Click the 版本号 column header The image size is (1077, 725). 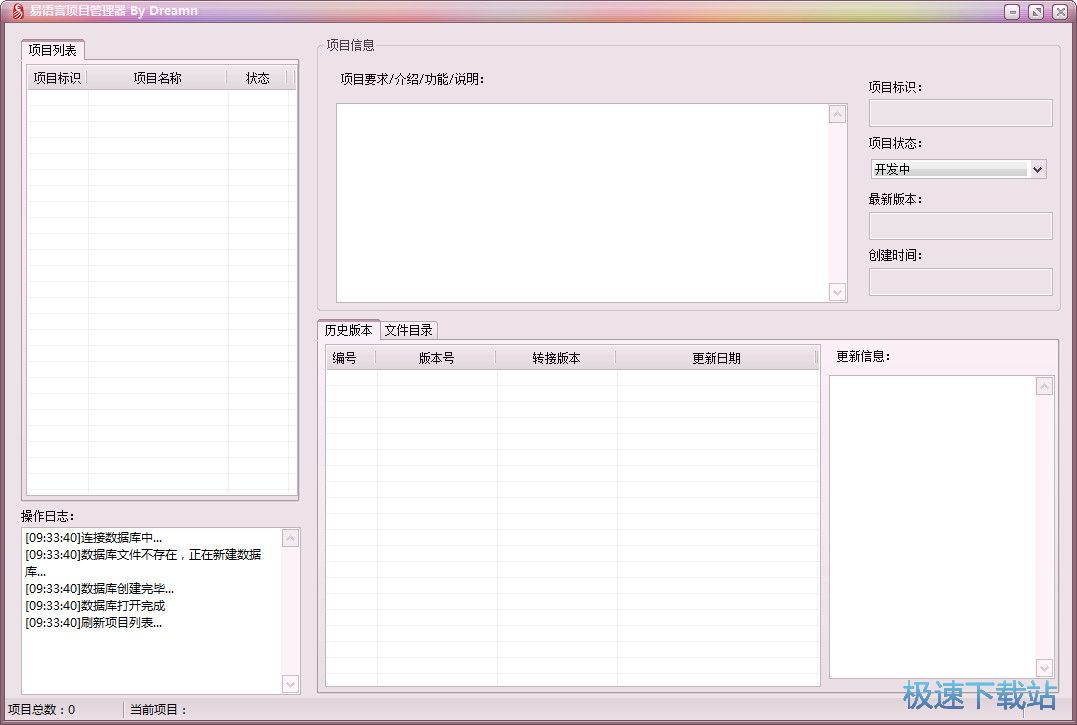tap(435, 357)
